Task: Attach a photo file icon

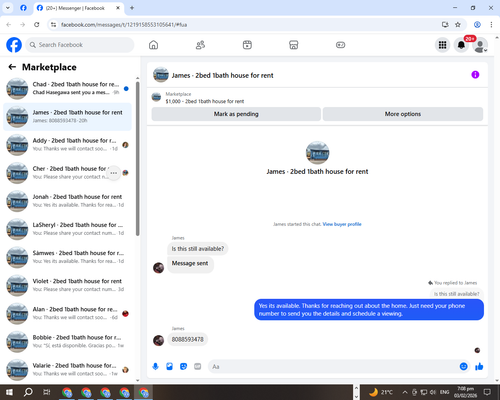Action: pos(169,367)
